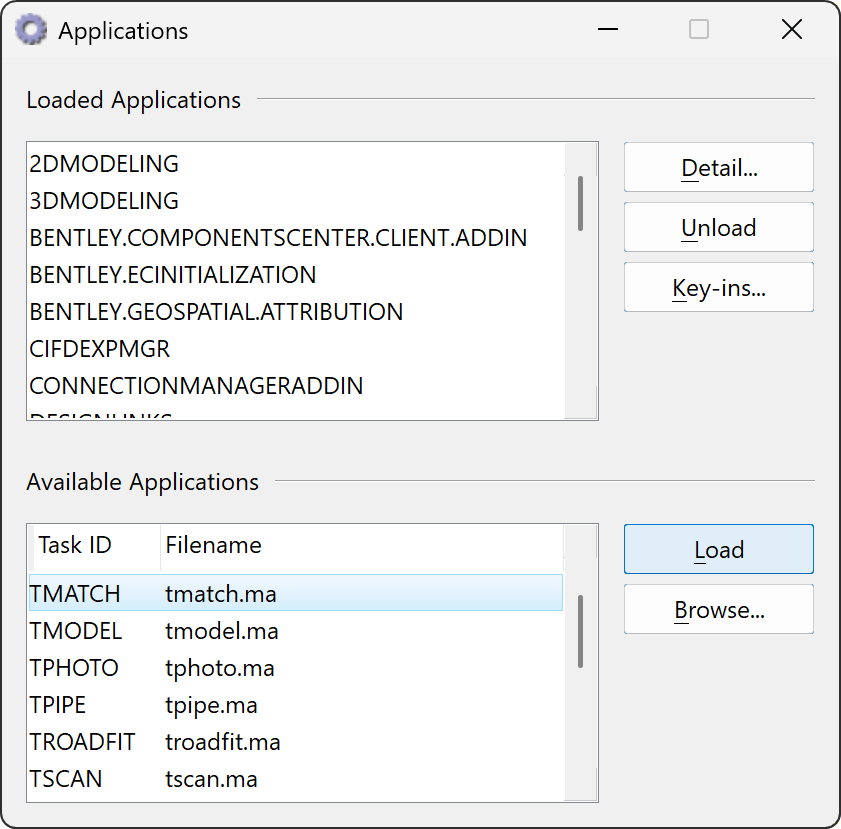Select 2DMODELING in Loaded Applications
This screenshot has height=829, width=841.
(296, 164)
